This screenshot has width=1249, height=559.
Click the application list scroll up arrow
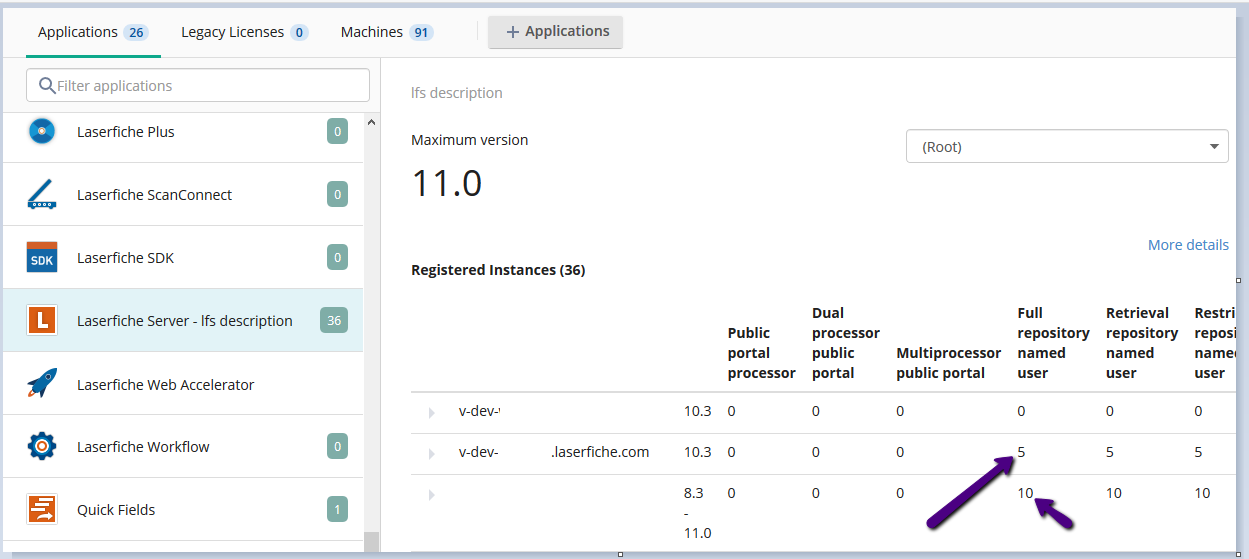[371, 123]
